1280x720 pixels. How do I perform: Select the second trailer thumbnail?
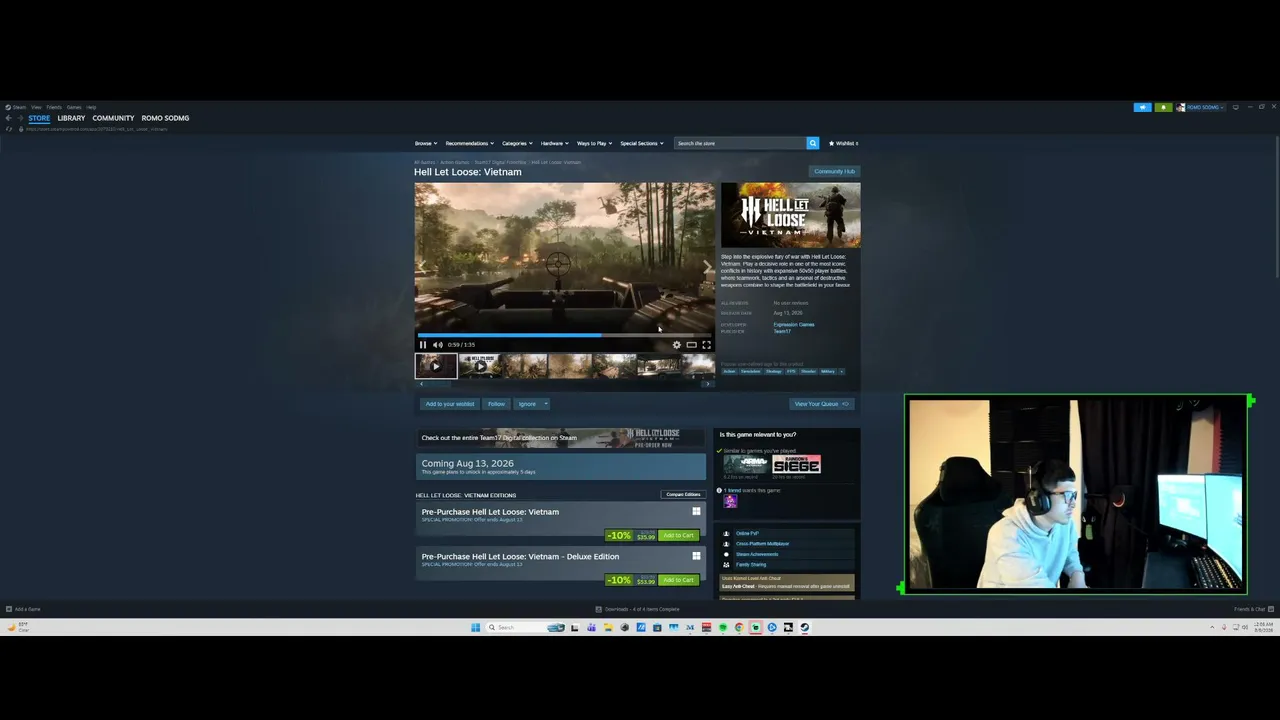pyautogui.click(x=480, y=366)
